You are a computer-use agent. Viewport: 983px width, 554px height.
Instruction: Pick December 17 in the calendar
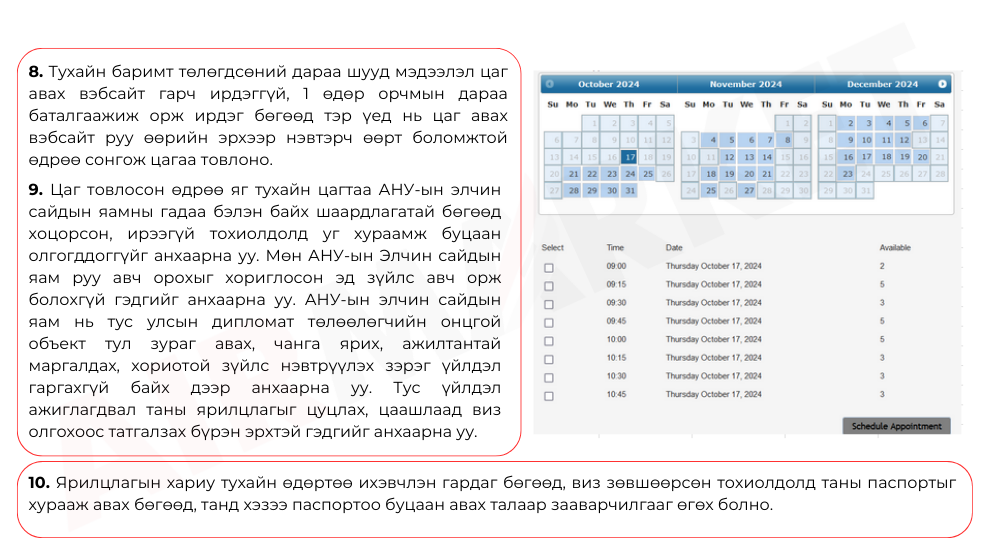coord(866,157)
